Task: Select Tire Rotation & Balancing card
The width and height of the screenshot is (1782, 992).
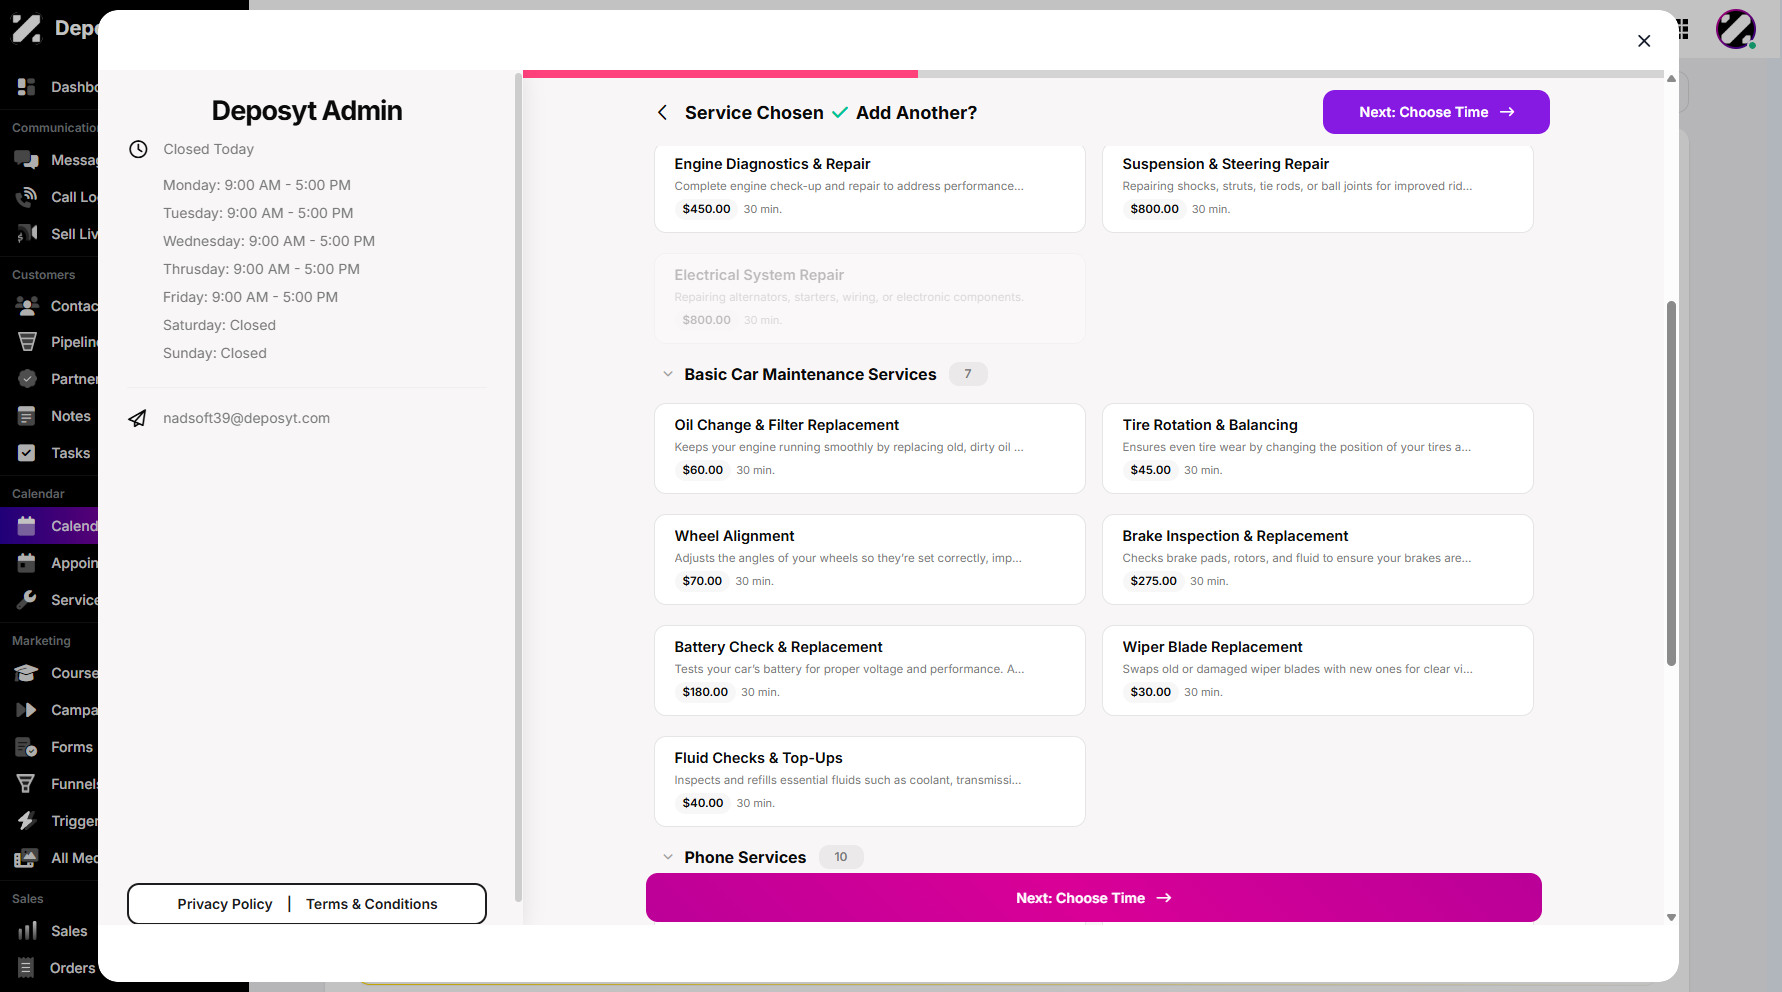Action: [1318, 448]
